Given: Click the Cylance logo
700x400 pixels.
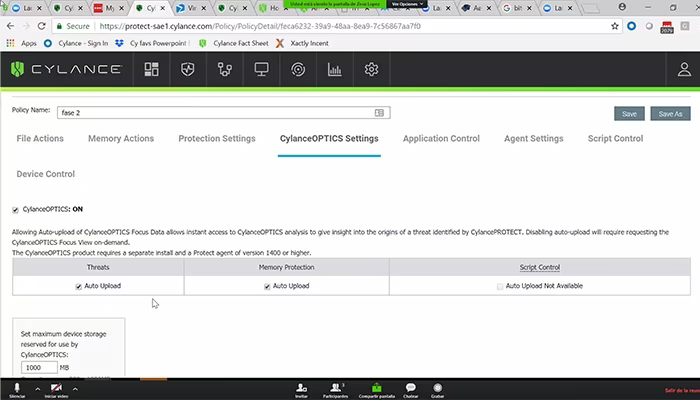Looking at the screenshot, I should (x=66, y=69).
